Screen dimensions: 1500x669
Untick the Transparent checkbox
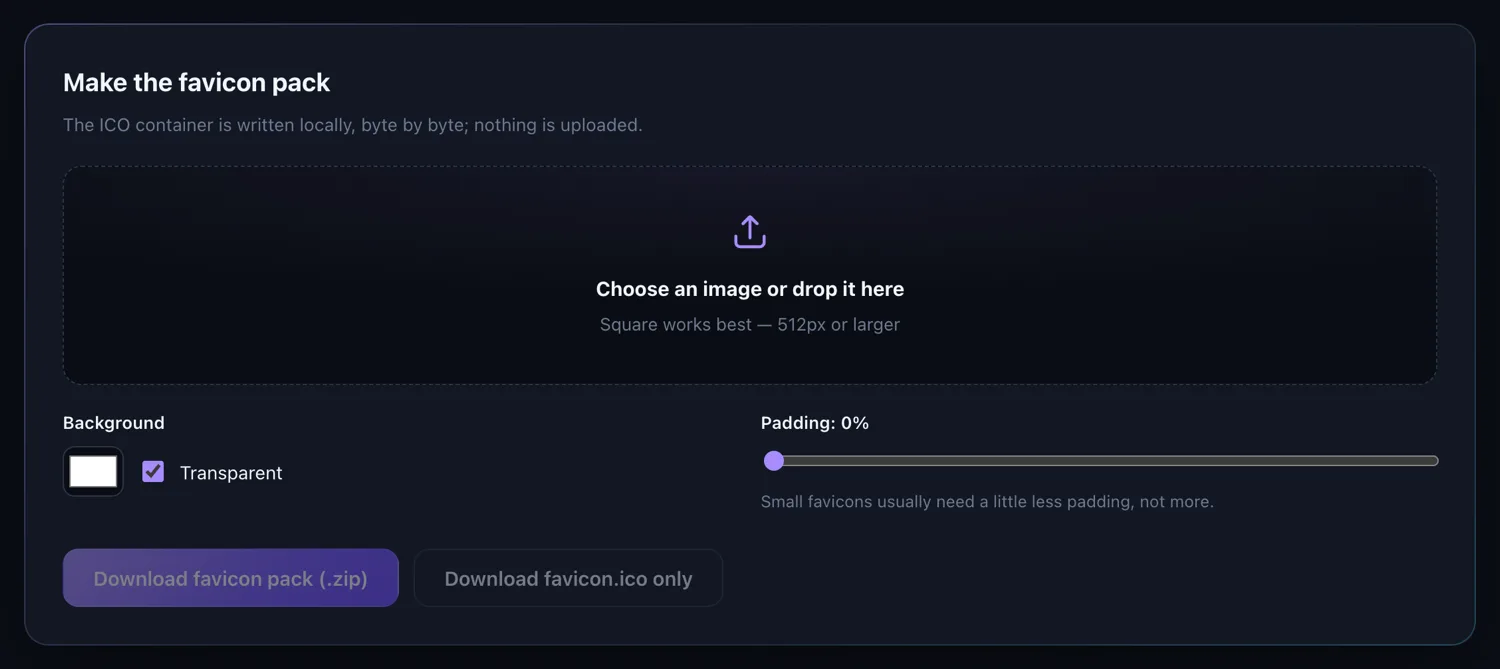153,472
